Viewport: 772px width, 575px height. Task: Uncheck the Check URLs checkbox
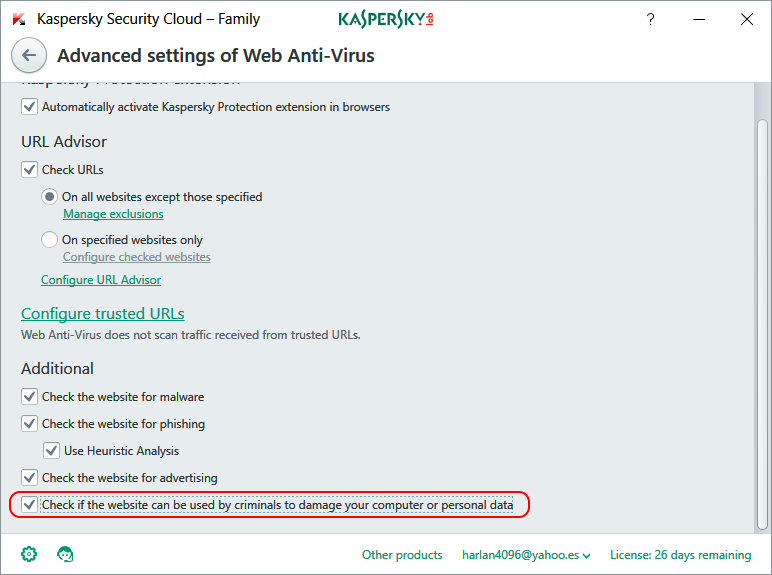30,169
